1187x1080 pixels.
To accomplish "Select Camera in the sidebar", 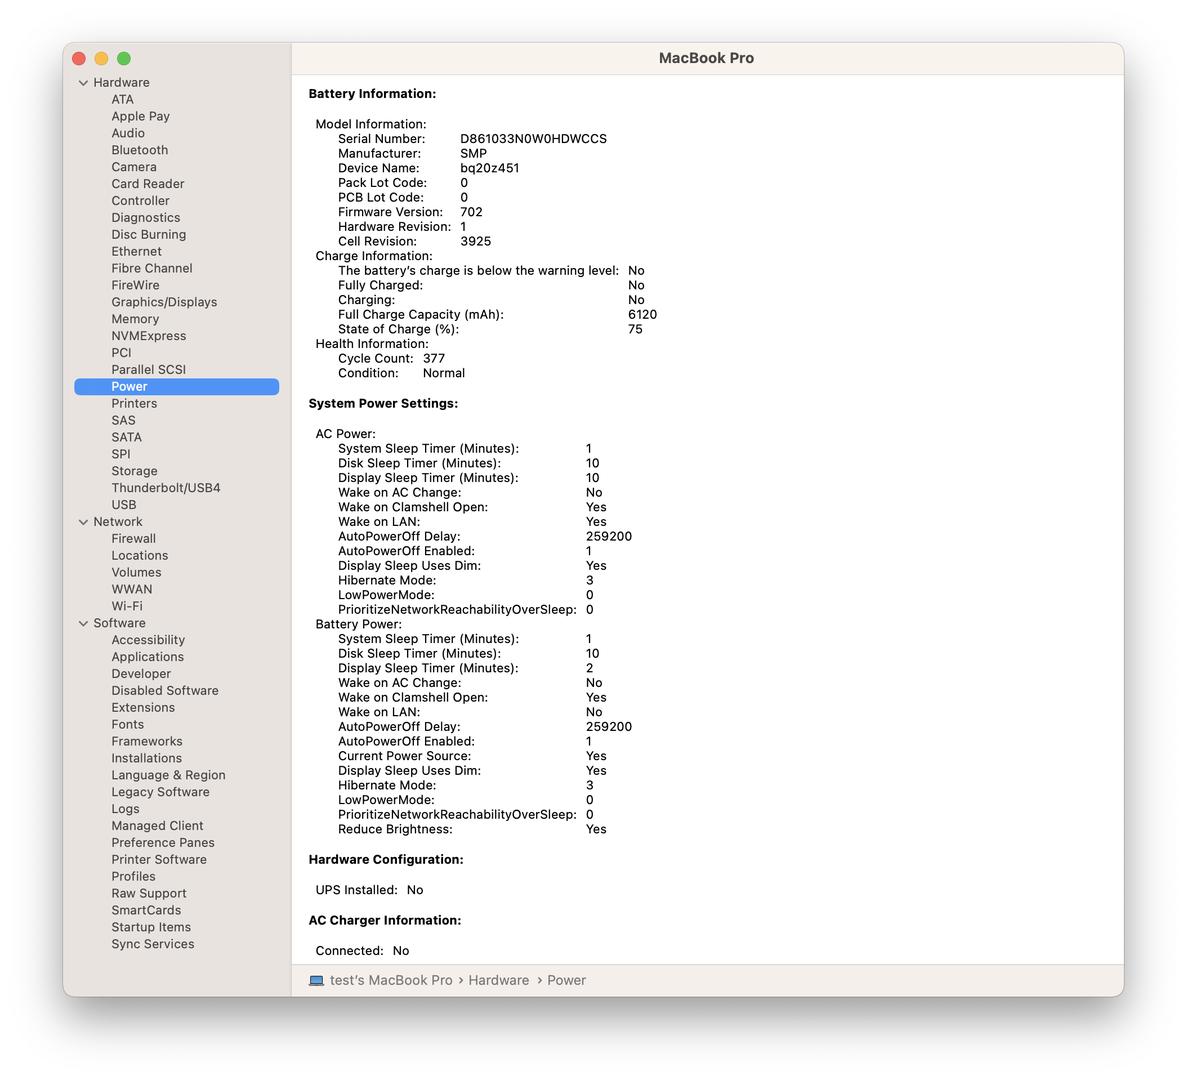I will tap(134, 167).
